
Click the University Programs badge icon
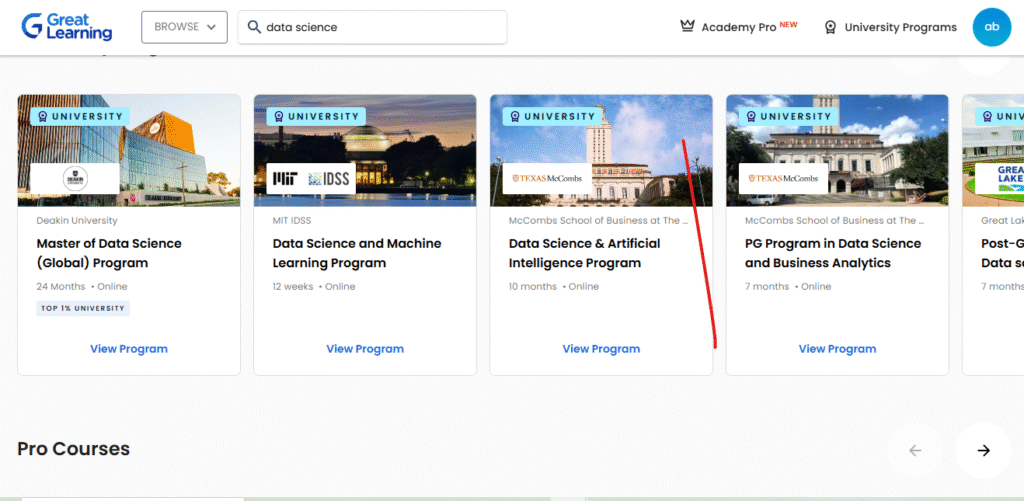[x=830, y=27]
